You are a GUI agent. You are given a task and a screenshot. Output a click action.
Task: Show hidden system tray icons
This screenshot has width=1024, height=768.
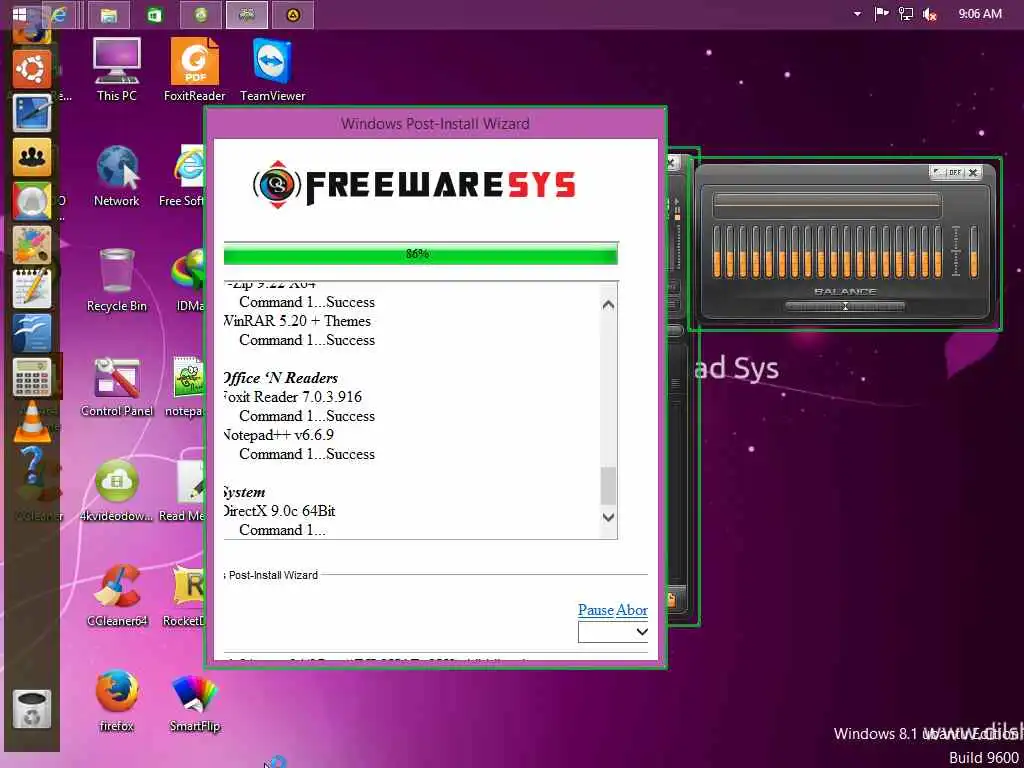(857, 14)
